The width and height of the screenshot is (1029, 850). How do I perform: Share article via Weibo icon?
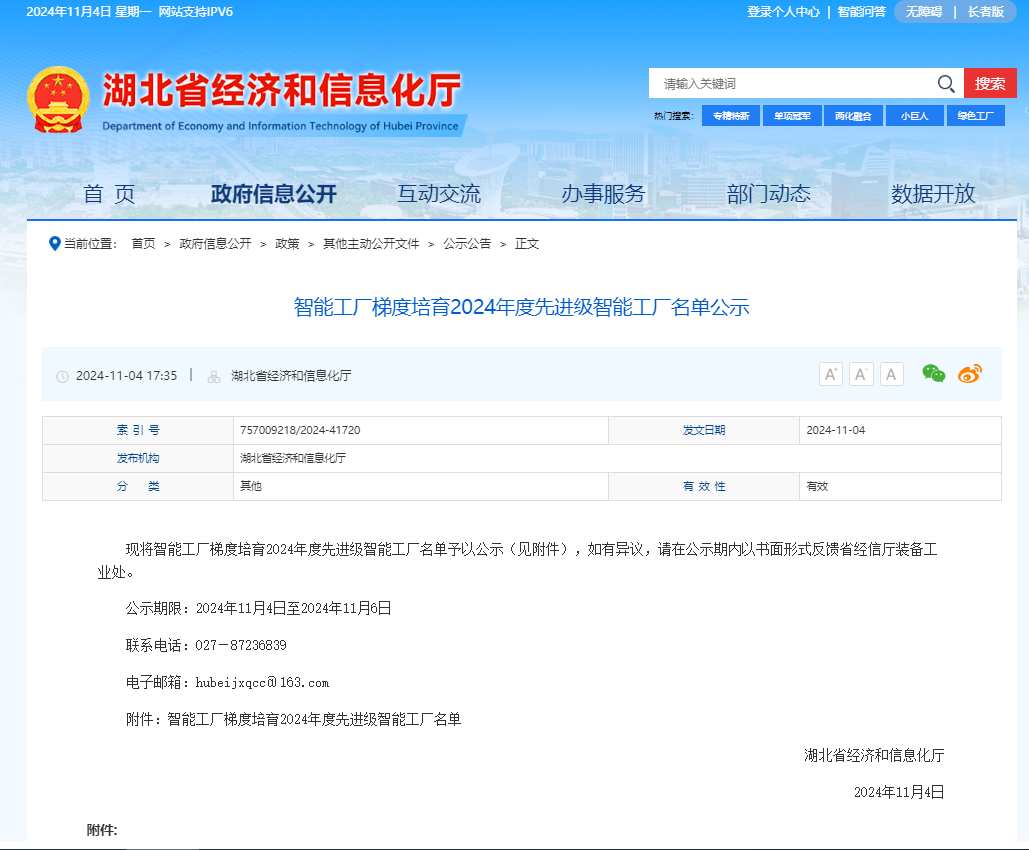coord(970,374)
